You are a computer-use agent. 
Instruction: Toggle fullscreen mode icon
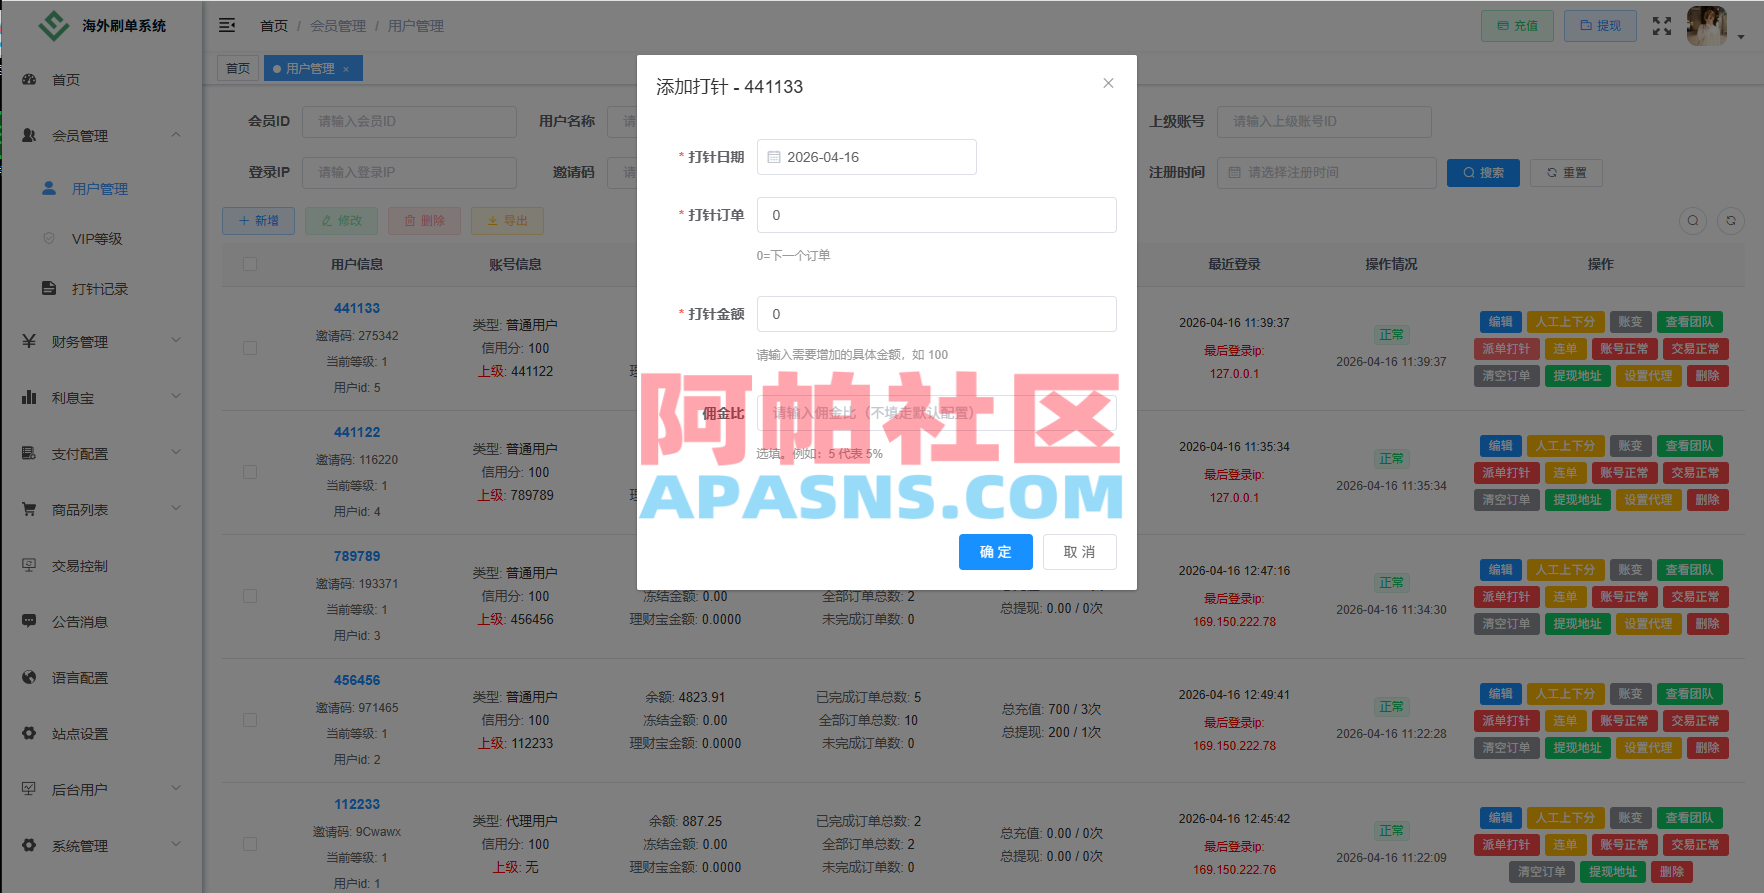[x=1662, y=26]
